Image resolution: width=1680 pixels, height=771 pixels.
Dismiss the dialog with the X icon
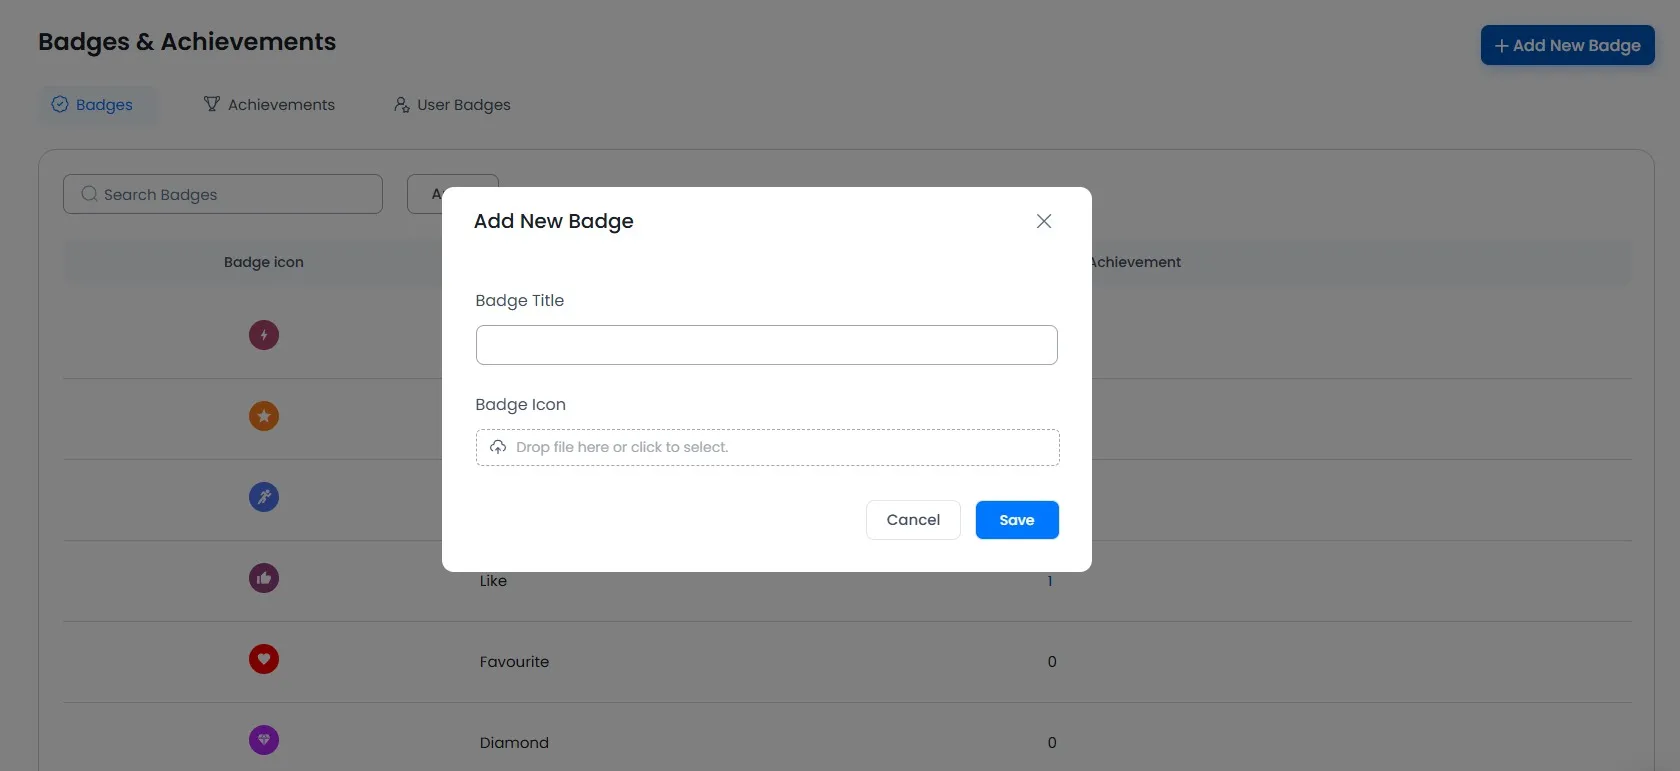coord(1044,221)
